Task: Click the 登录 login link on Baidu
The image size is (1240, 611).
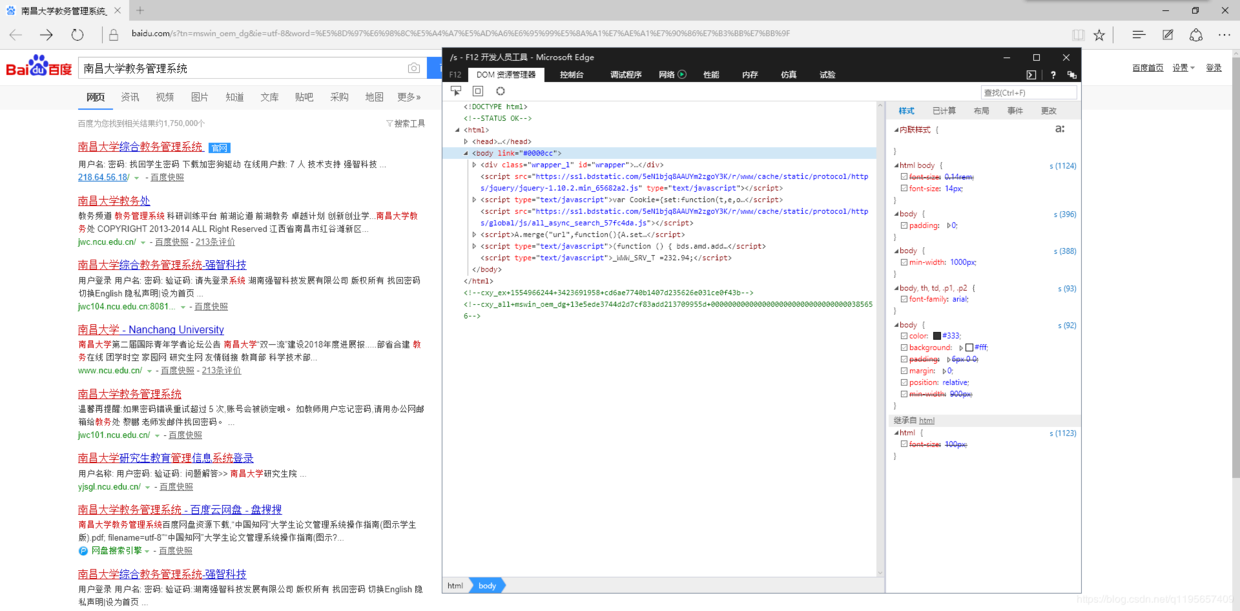Action: [x=1214, y=68]
